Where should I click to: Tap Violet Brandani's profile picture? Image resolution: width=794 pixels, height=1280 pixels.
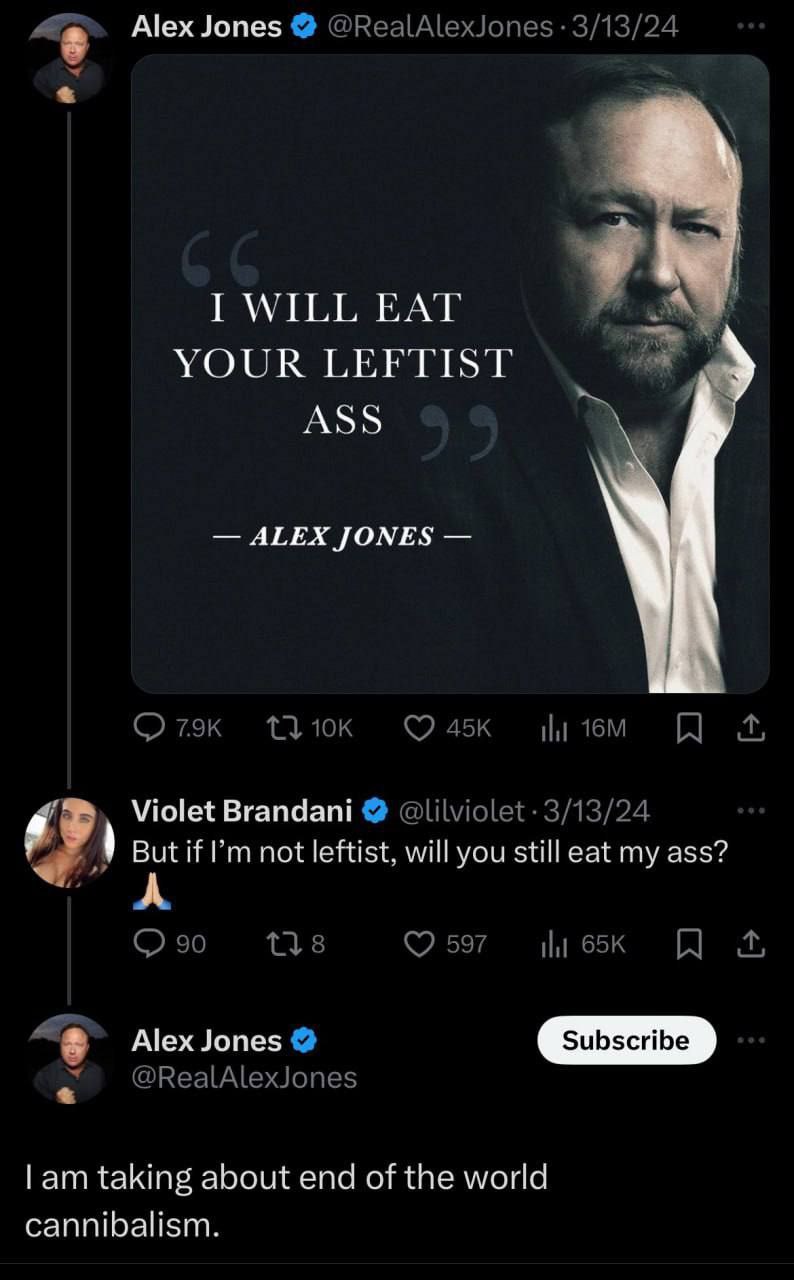tap(69, 842)
